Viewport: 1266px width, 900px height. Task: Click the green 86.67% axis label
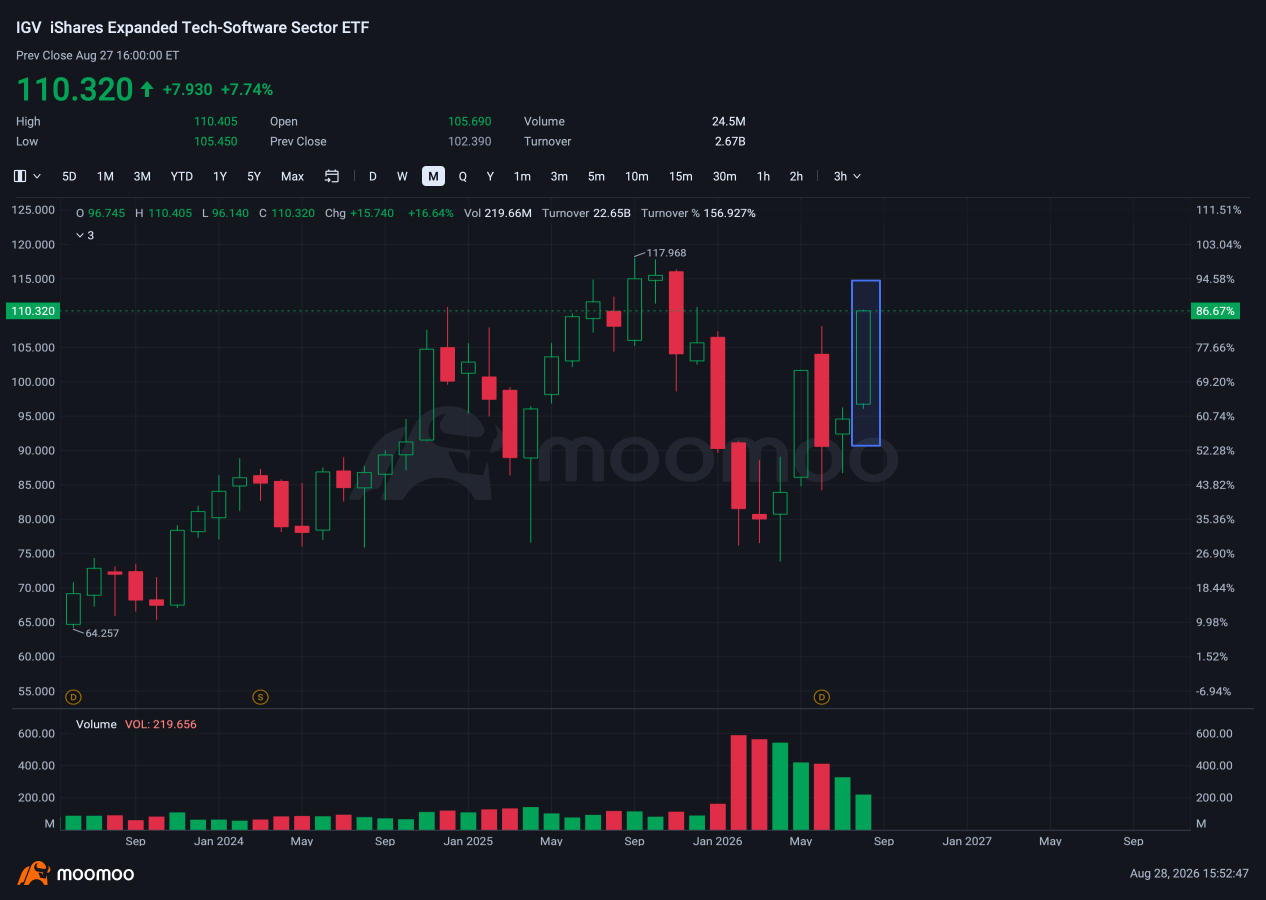pyautogui.click(x=1215, y=311)
